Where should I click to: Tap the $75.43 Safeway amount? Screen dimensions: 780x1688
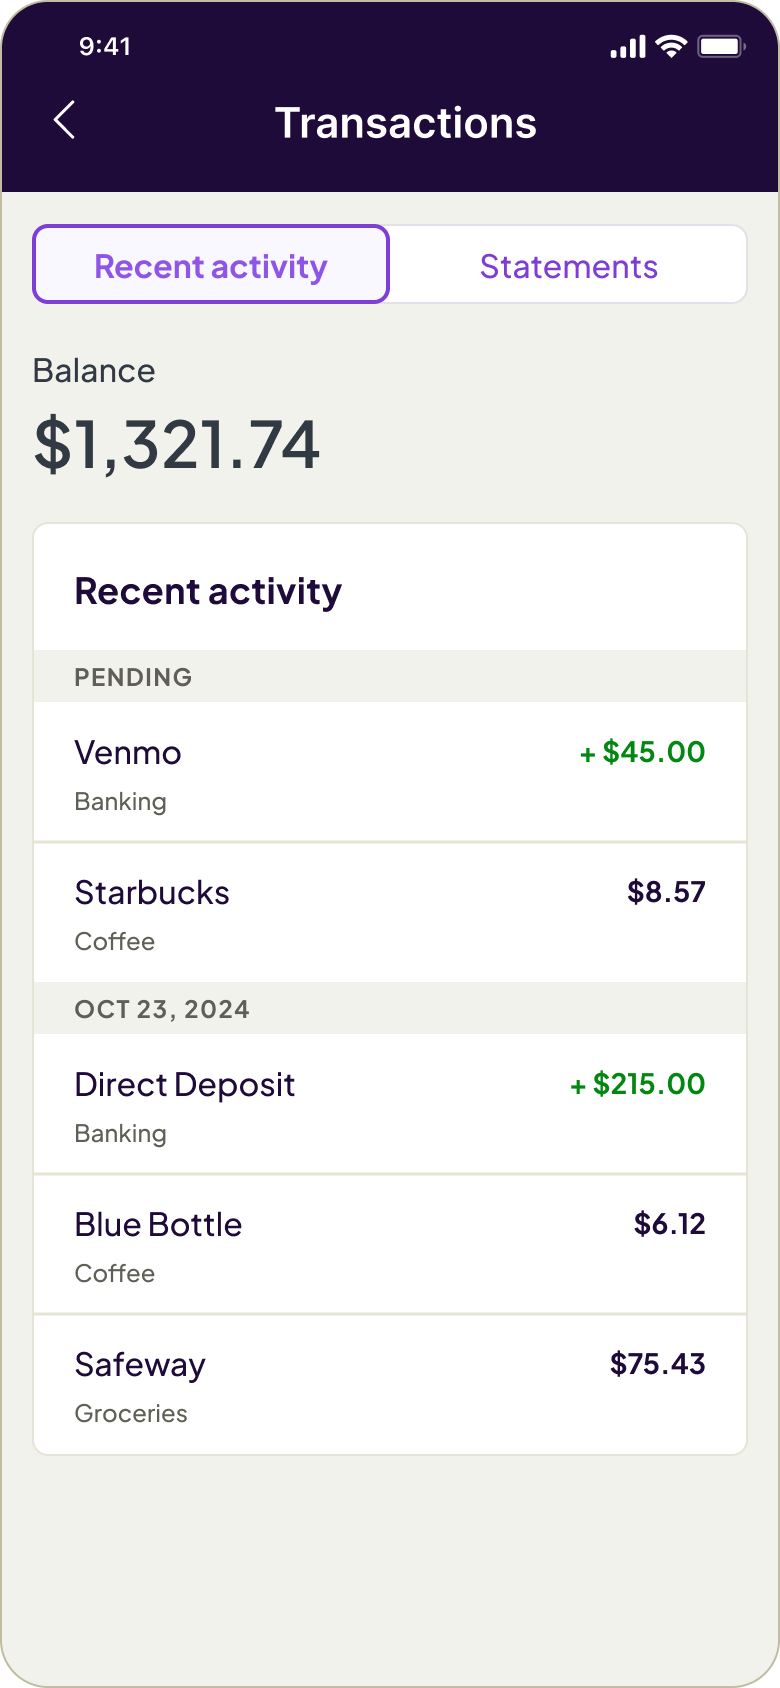[658, 1364]
